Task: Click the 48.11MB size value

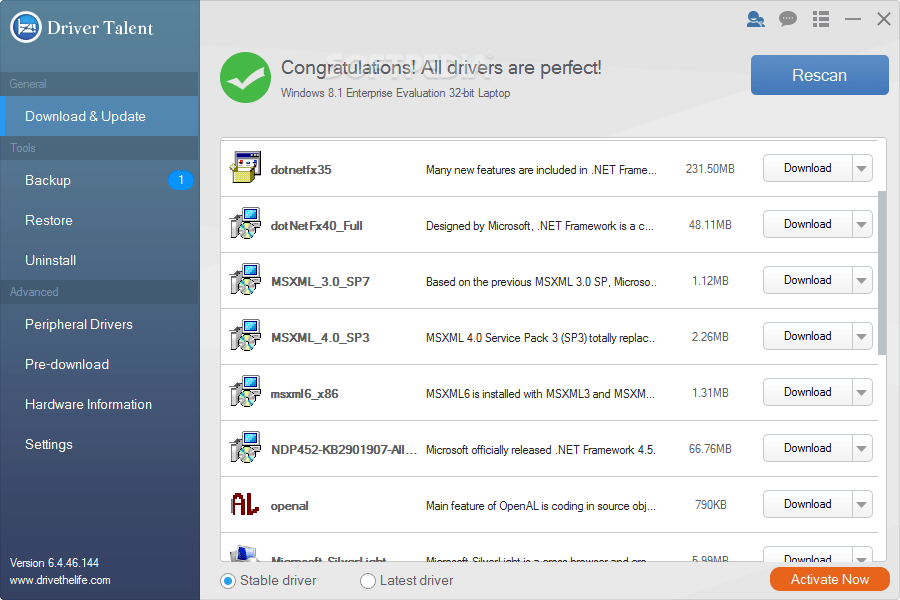Action: [710, 225]
